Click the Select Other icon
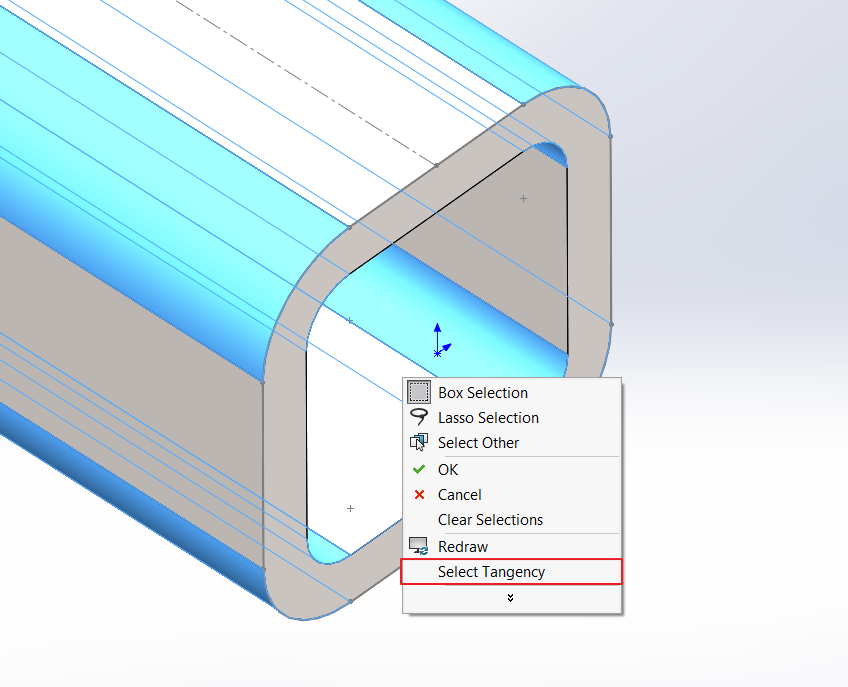This screenshot has width=848, height=687. pyautogui.click(x=419, y=443)
